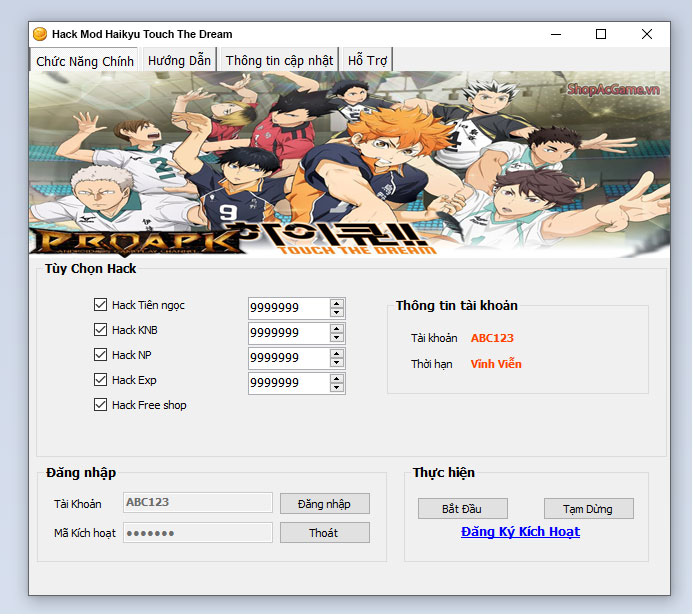Minimize the Hack Mod window
Image resolution: width=693 pixels, height=616 pixels.
click(x=556, y=34)
